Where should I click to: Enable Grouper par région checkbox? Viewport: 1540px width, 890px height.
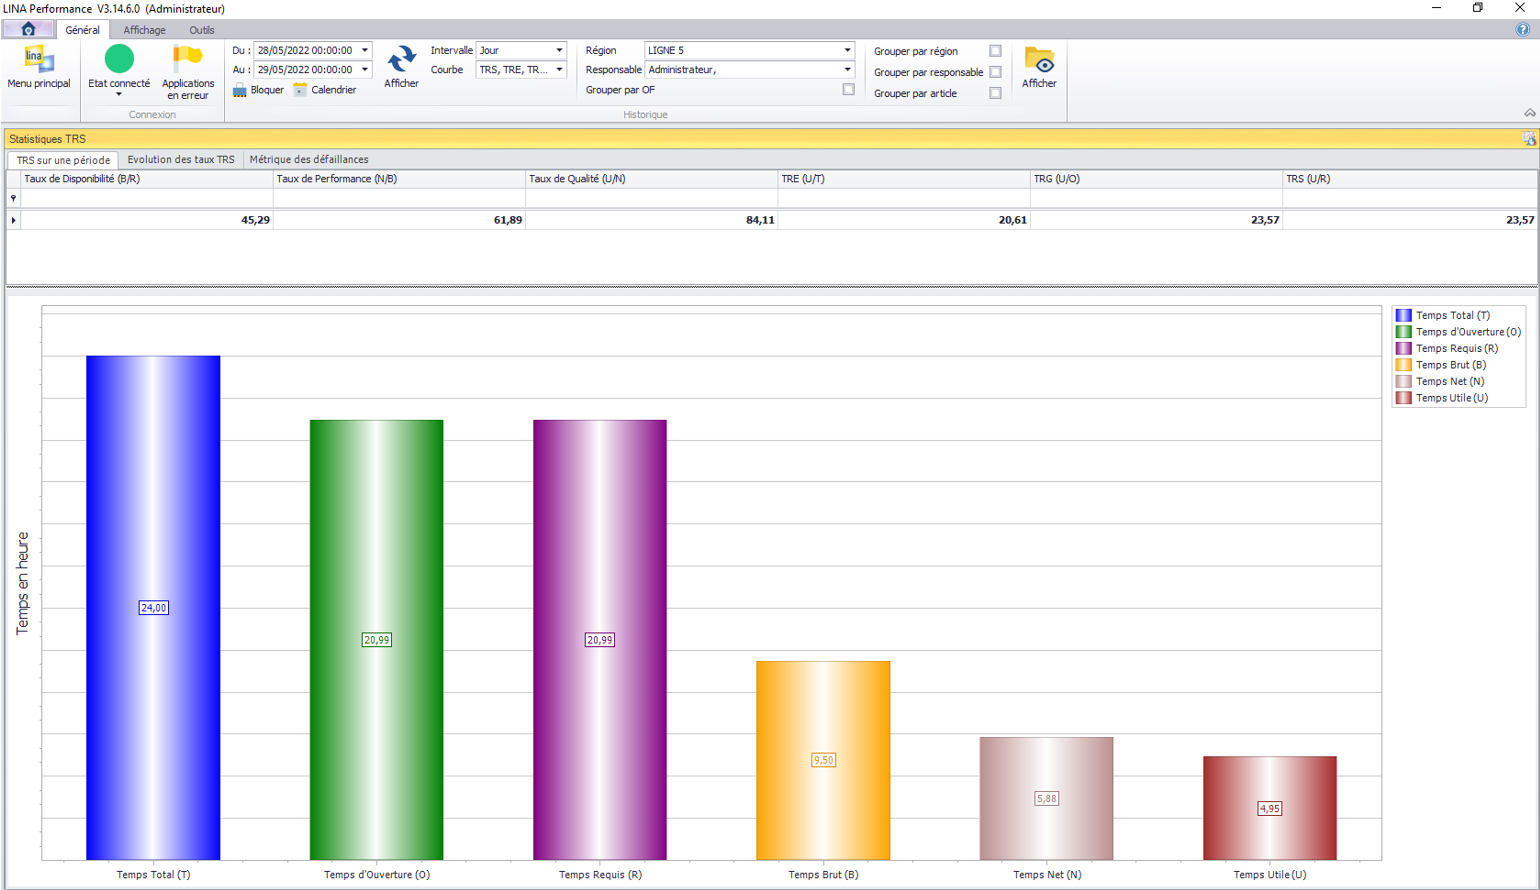click(x=995, y=51)
